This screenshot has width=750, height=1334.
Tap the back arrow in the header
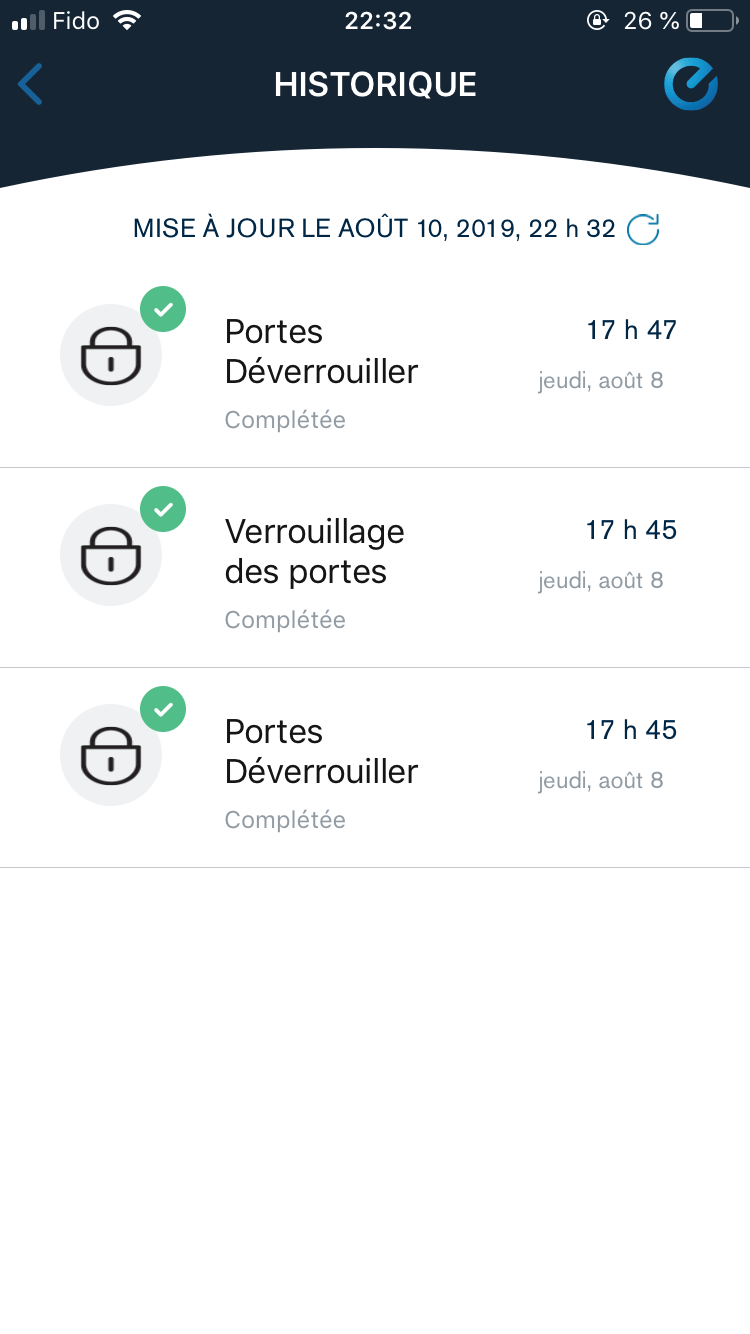point(31,84)
